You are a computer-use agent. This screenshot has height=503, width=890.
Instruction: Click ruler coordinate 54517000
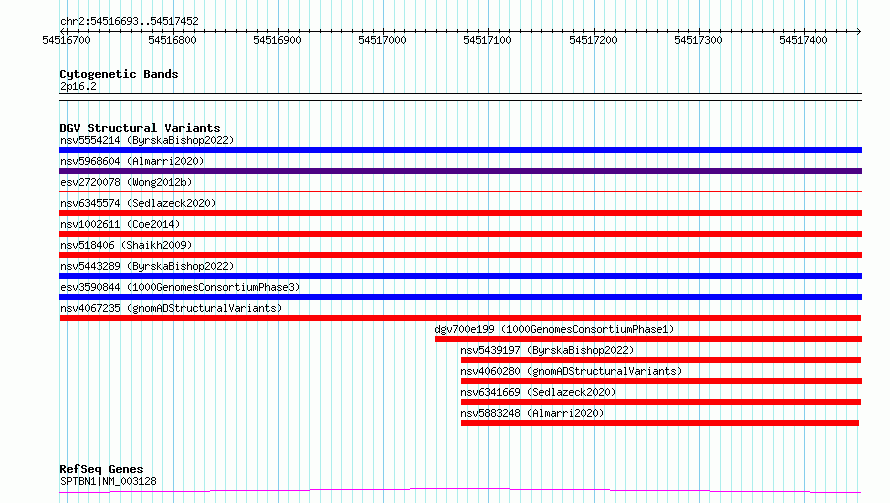382,40
